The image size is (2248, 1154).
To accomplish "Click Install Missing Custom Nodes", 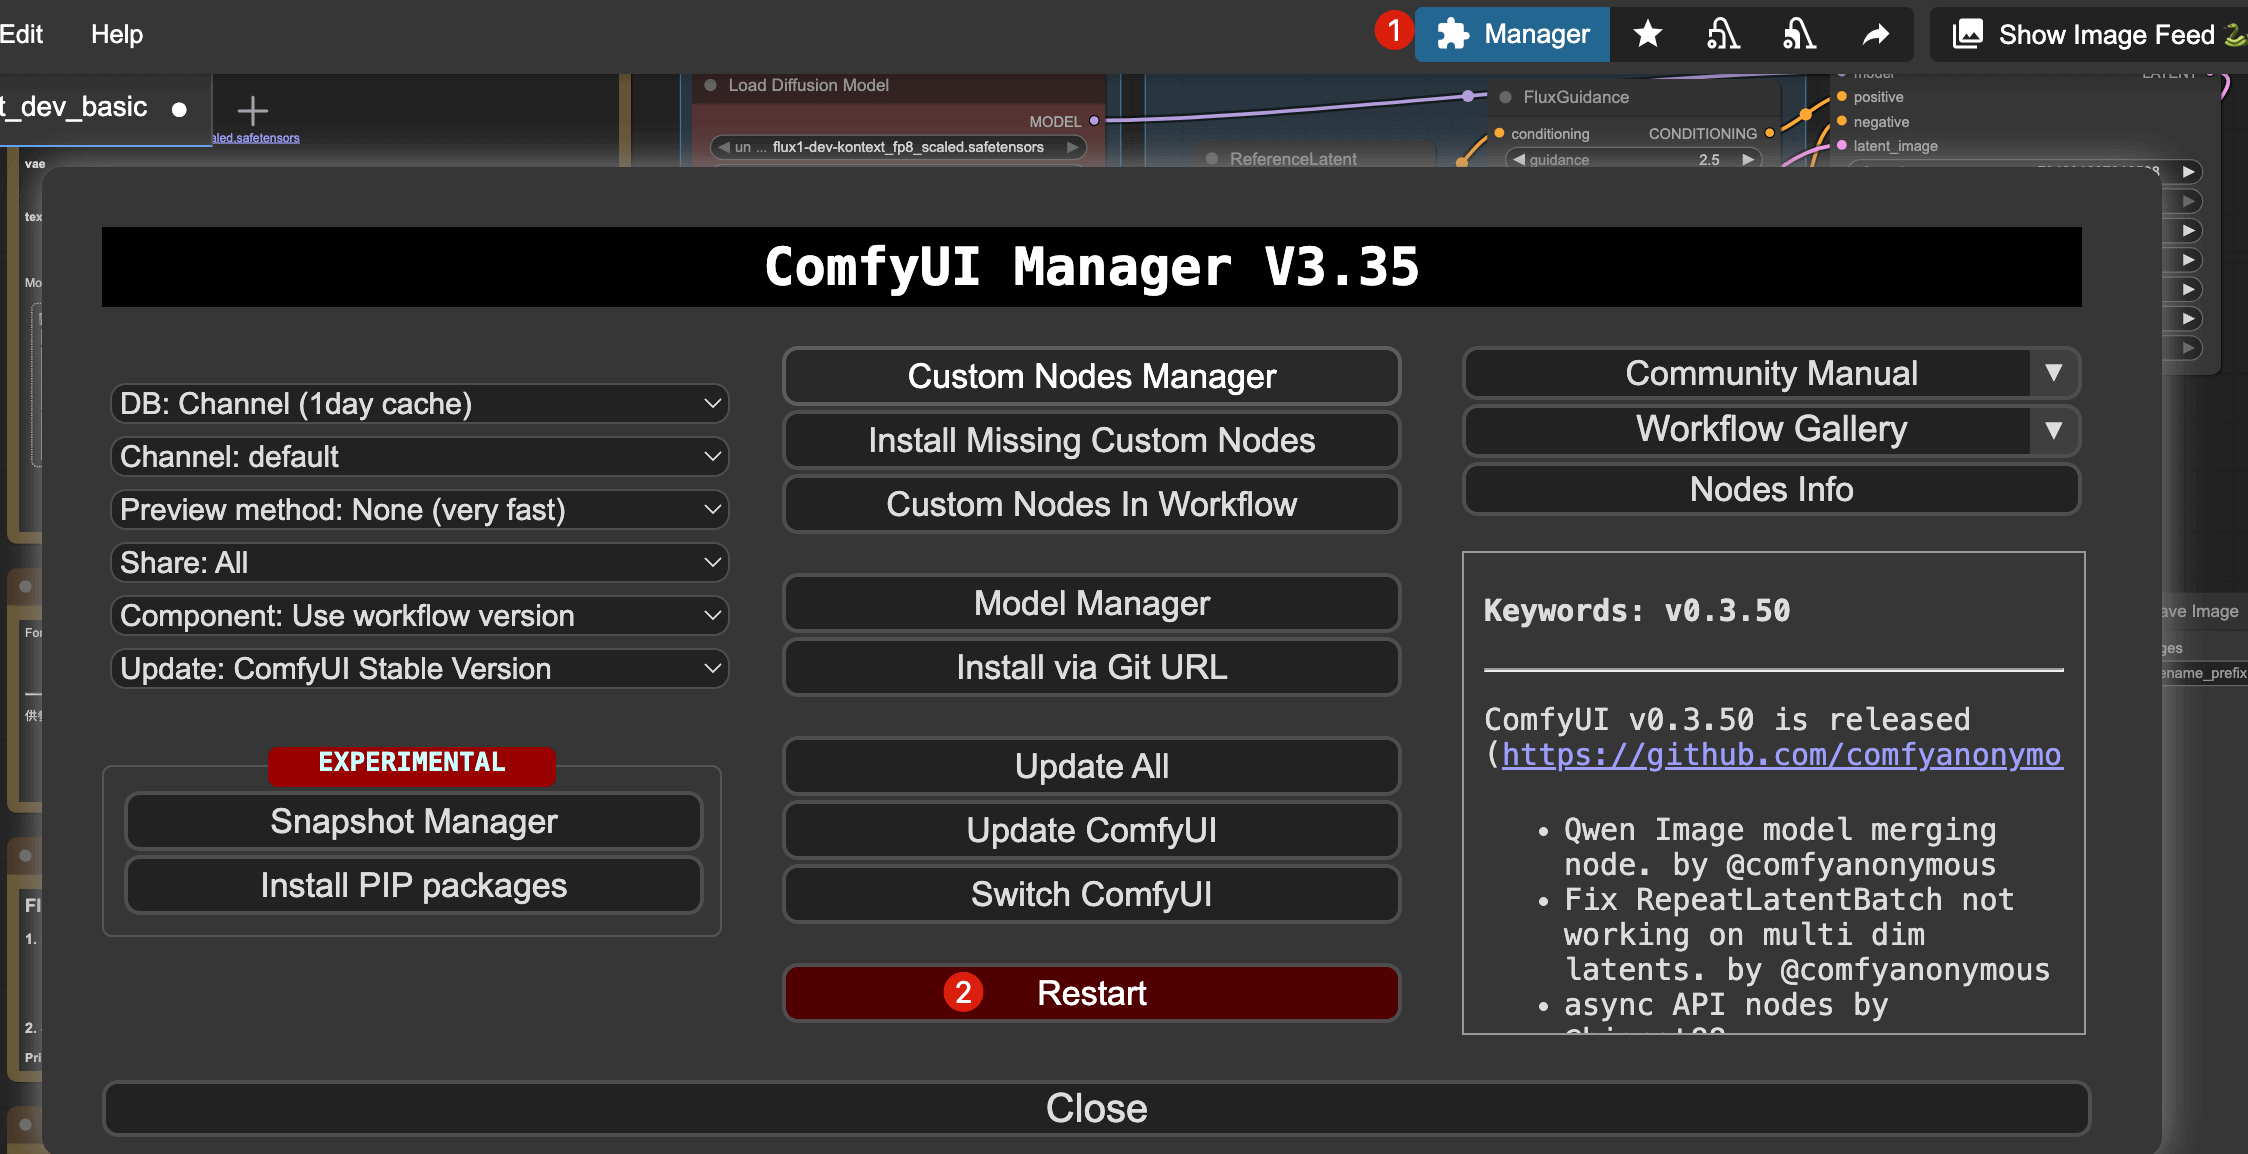I will (x=1092, y=440).
